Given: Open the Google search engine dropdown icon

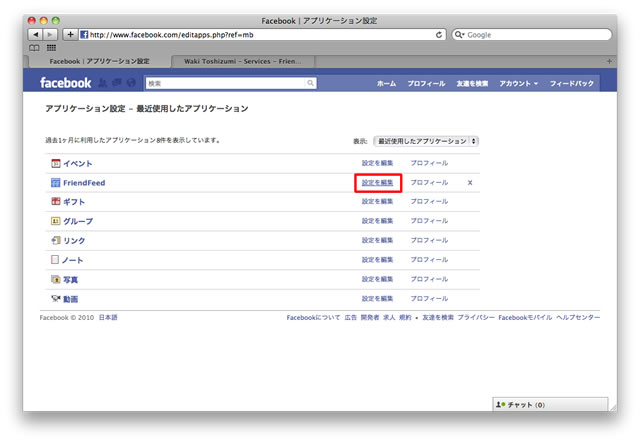Looking at the screenshot, I should pyautogui.click(x=460, y=35).
